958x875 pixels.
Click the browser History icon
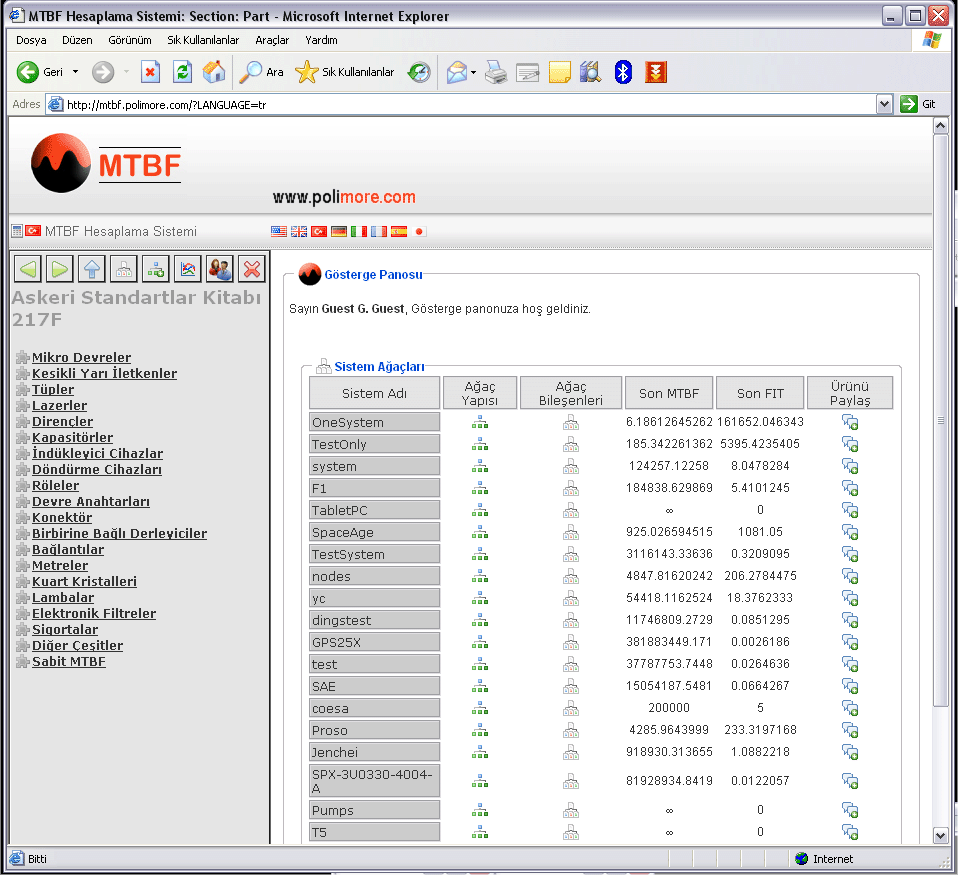click(x=419, y=72)
